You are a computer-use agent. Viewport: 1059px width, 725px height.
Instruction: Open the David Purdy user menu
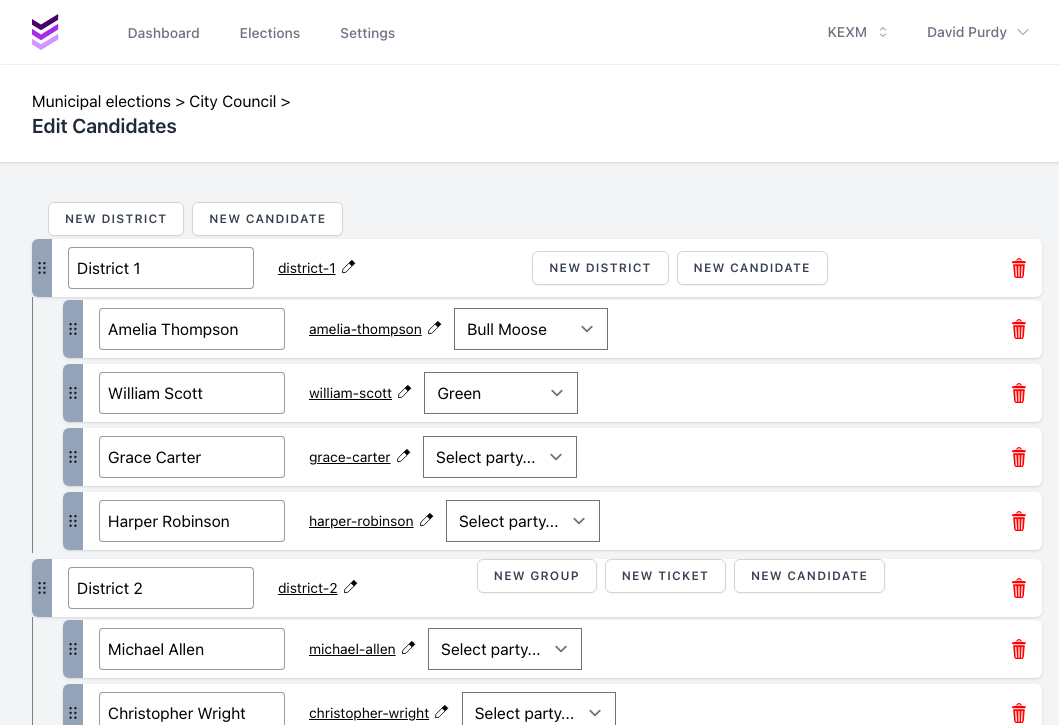977,33
